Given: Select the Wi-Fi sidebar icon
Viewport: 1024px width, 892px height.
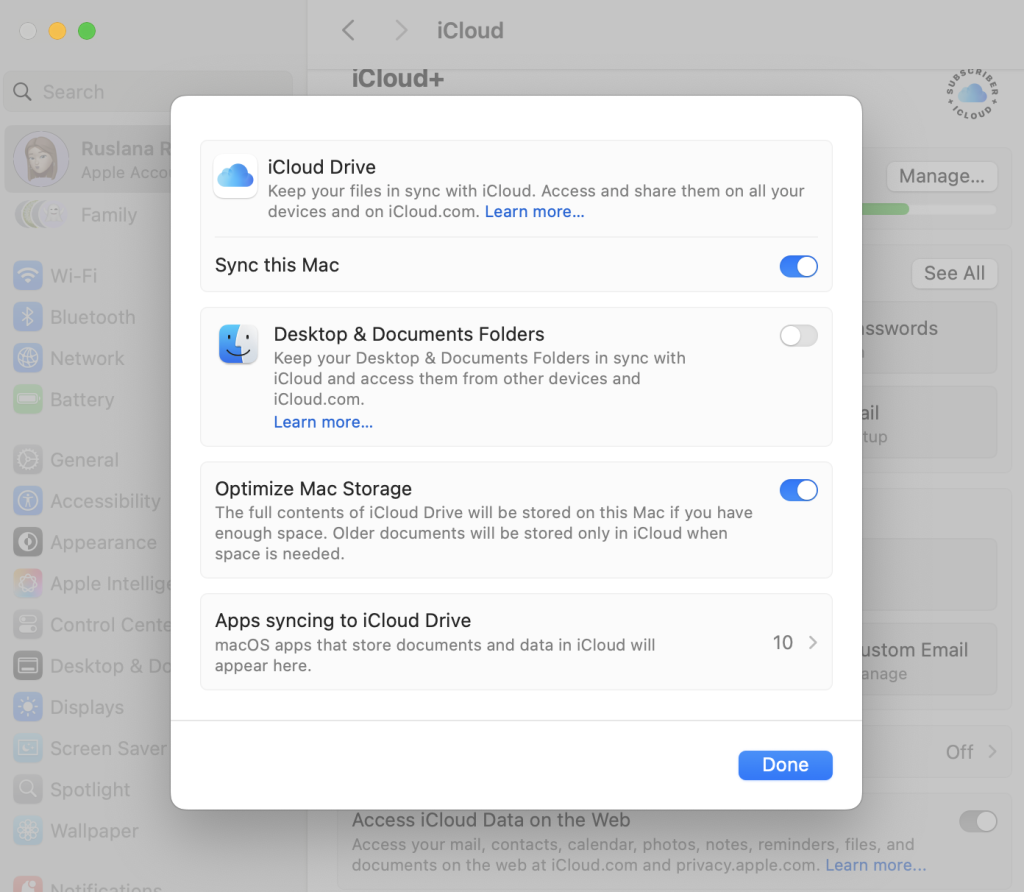Looking at the screenshot, I should tap(27, 276).
